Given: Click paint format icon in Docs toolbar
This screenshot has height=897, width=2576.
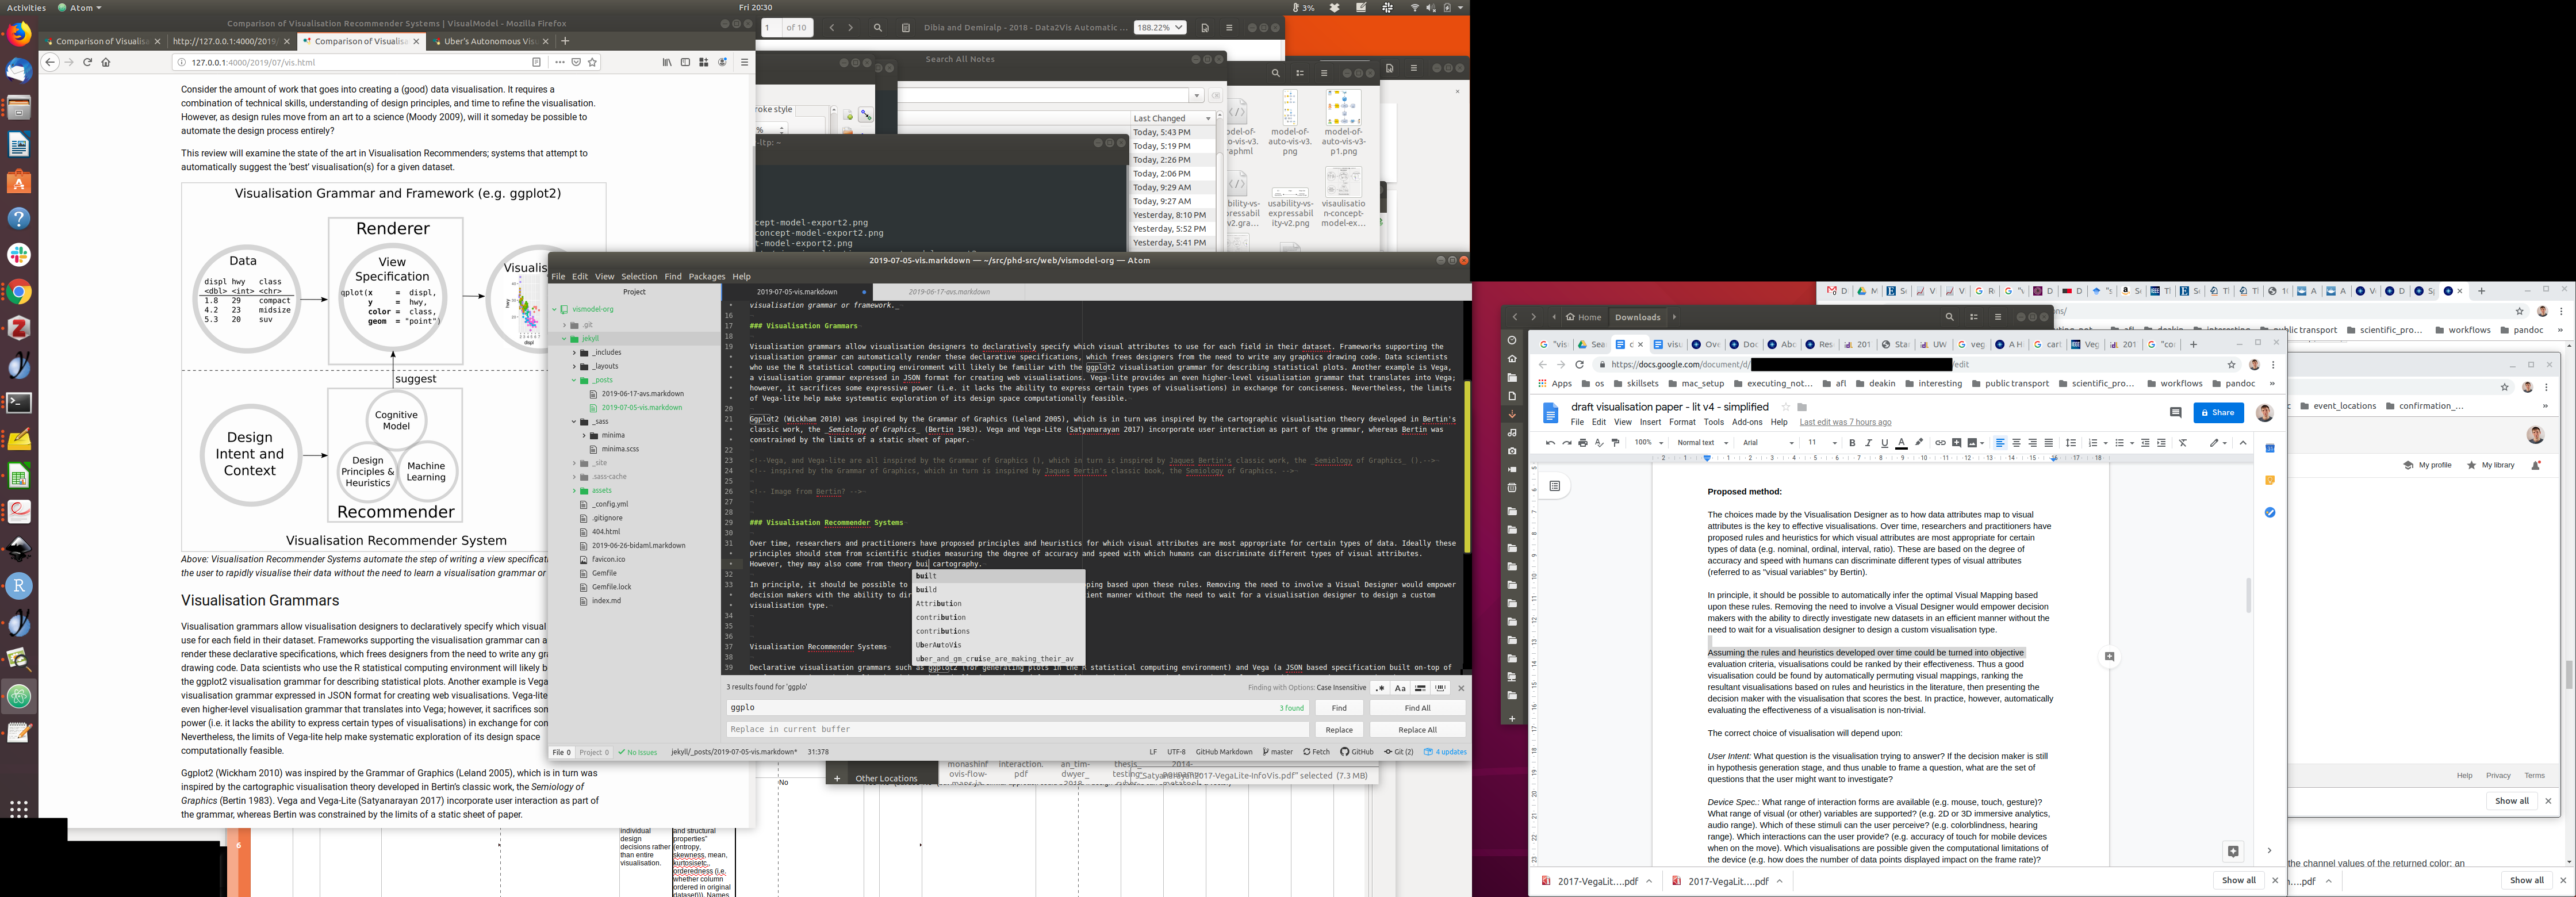Looking at the screenshot, I should coord(1615,443).
